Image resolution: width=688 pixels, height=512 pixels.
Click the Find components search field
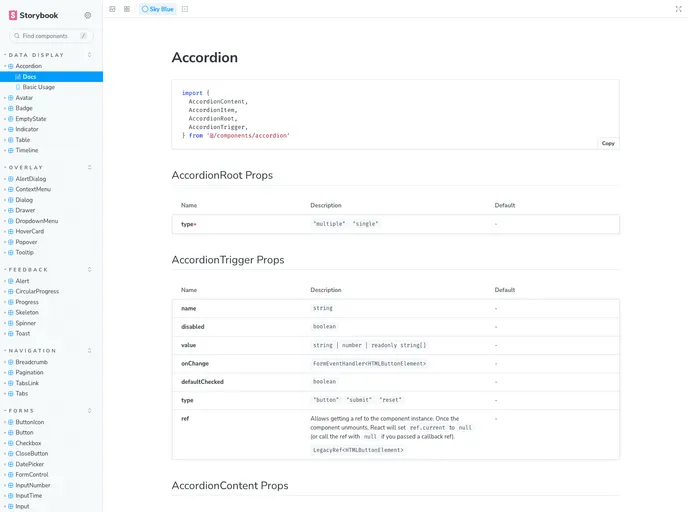(51, 36)
